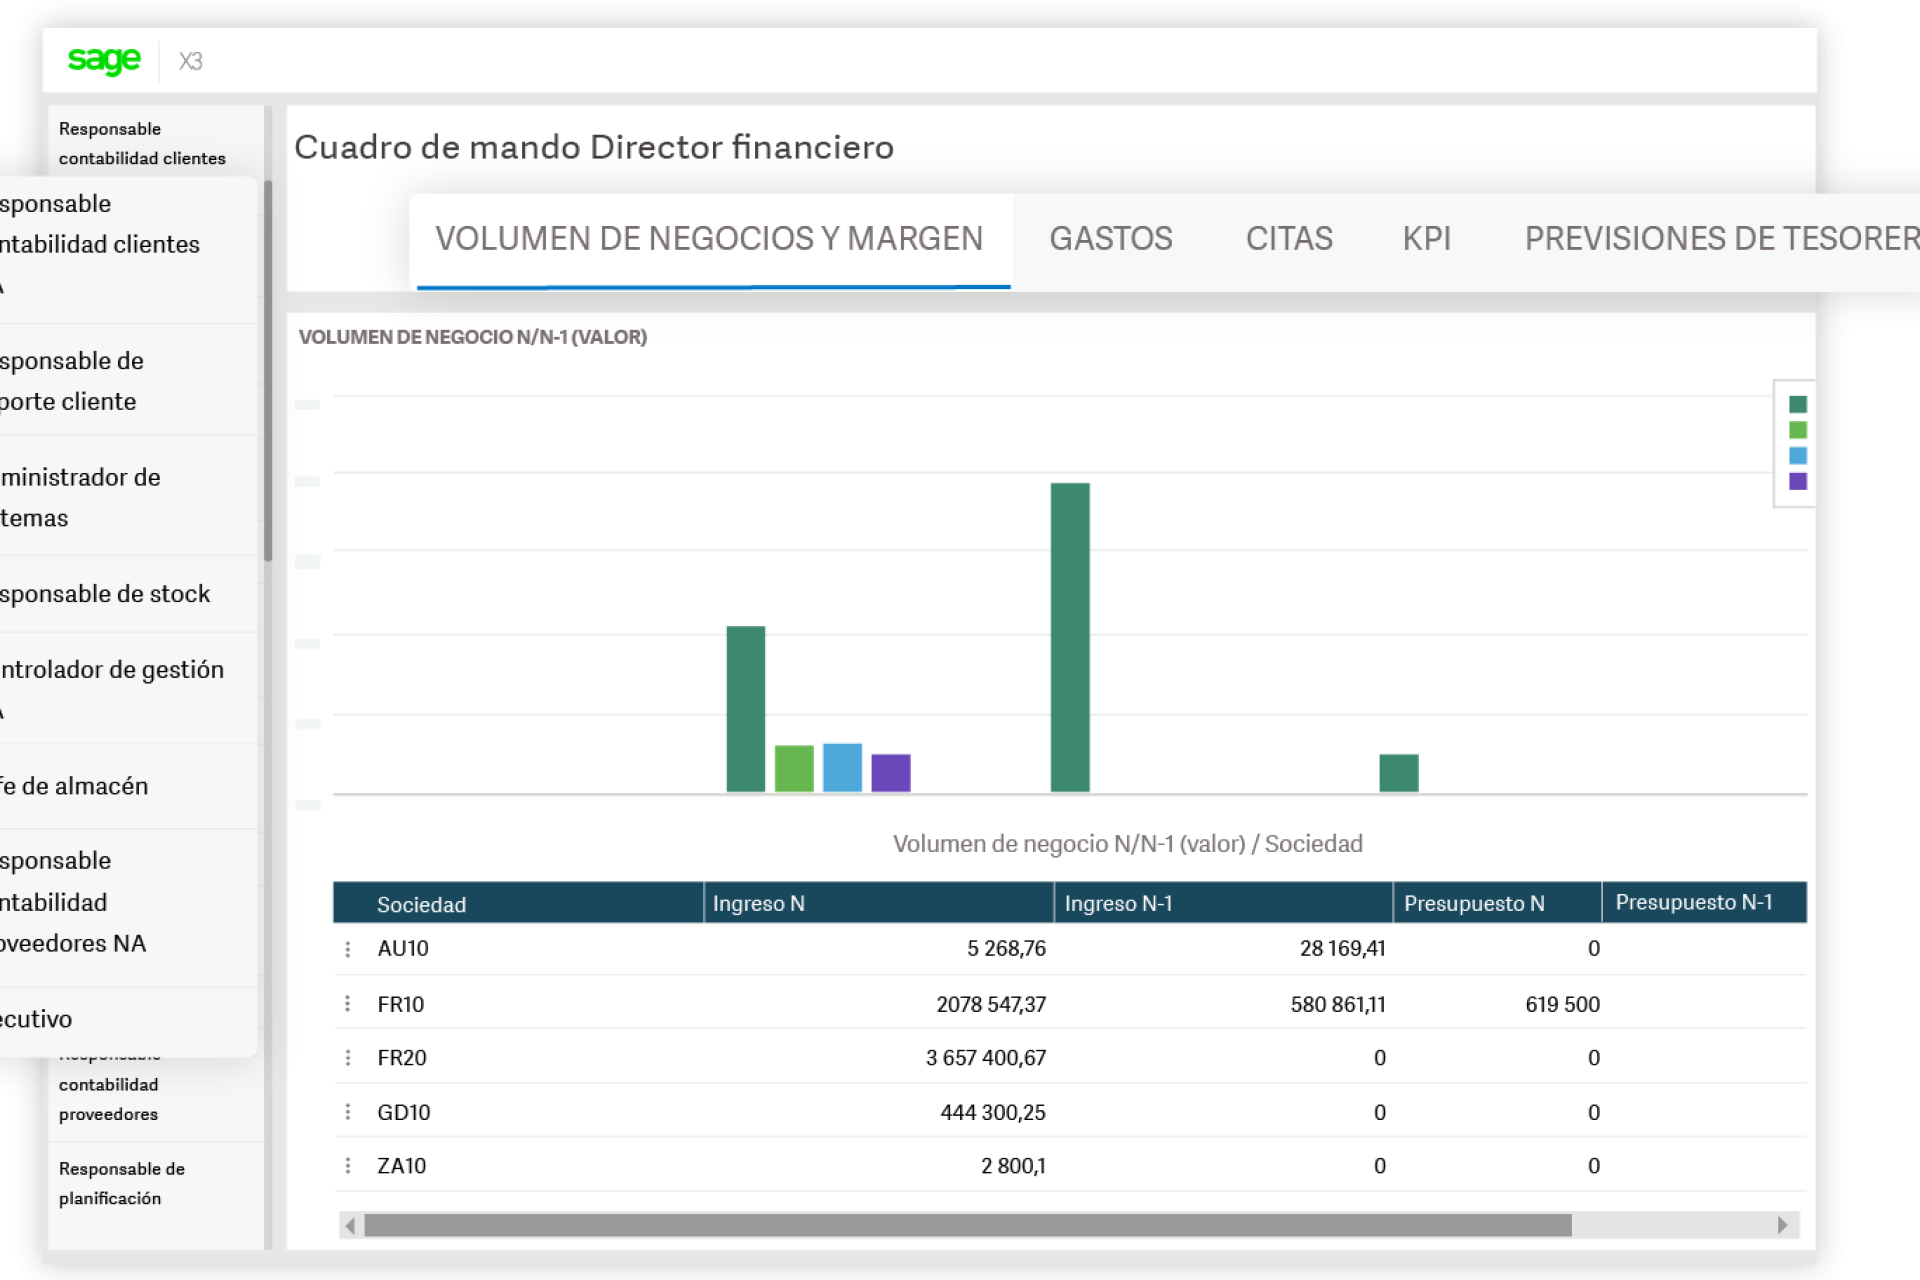Click value 580 861,11
The height and width of the screenshot is (1280, 1920).
click(x=1338, y=1004)
